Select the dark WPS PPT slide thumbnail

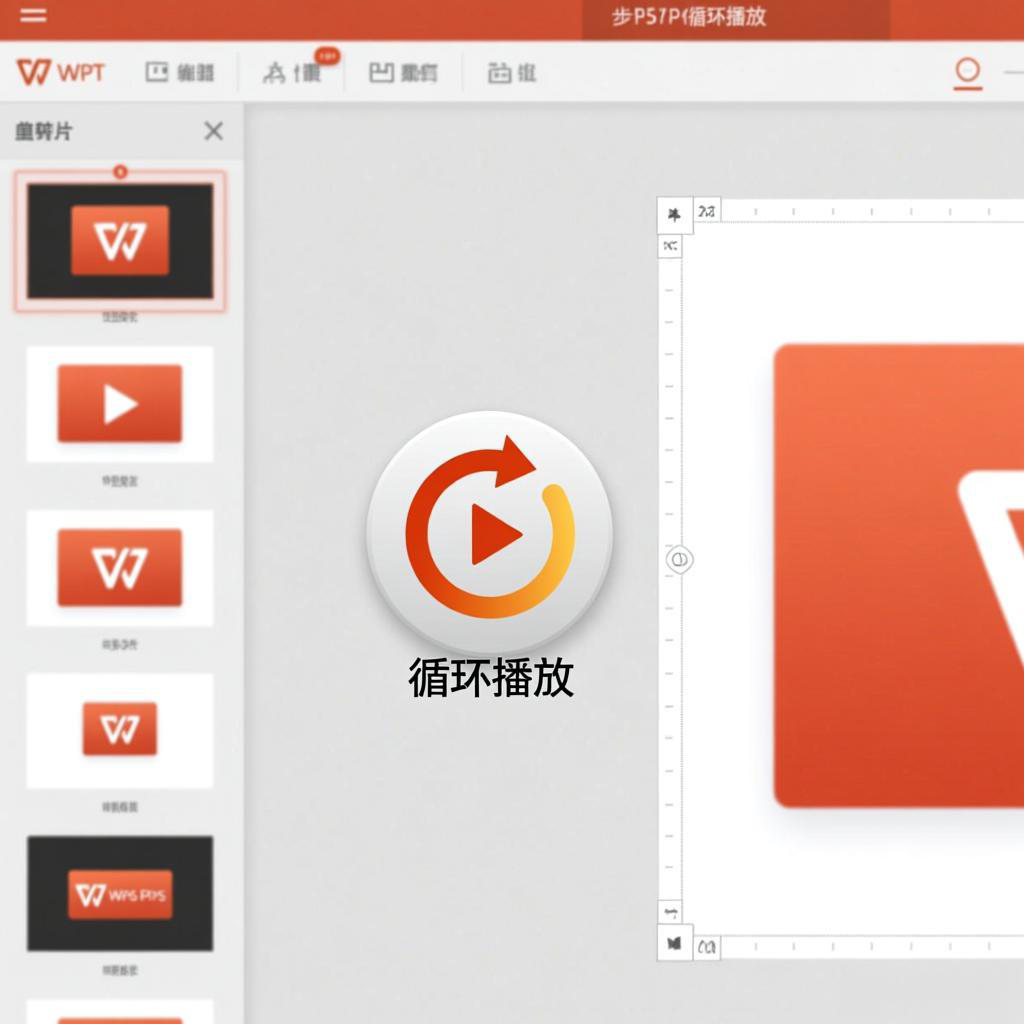(x=120, y=893)
